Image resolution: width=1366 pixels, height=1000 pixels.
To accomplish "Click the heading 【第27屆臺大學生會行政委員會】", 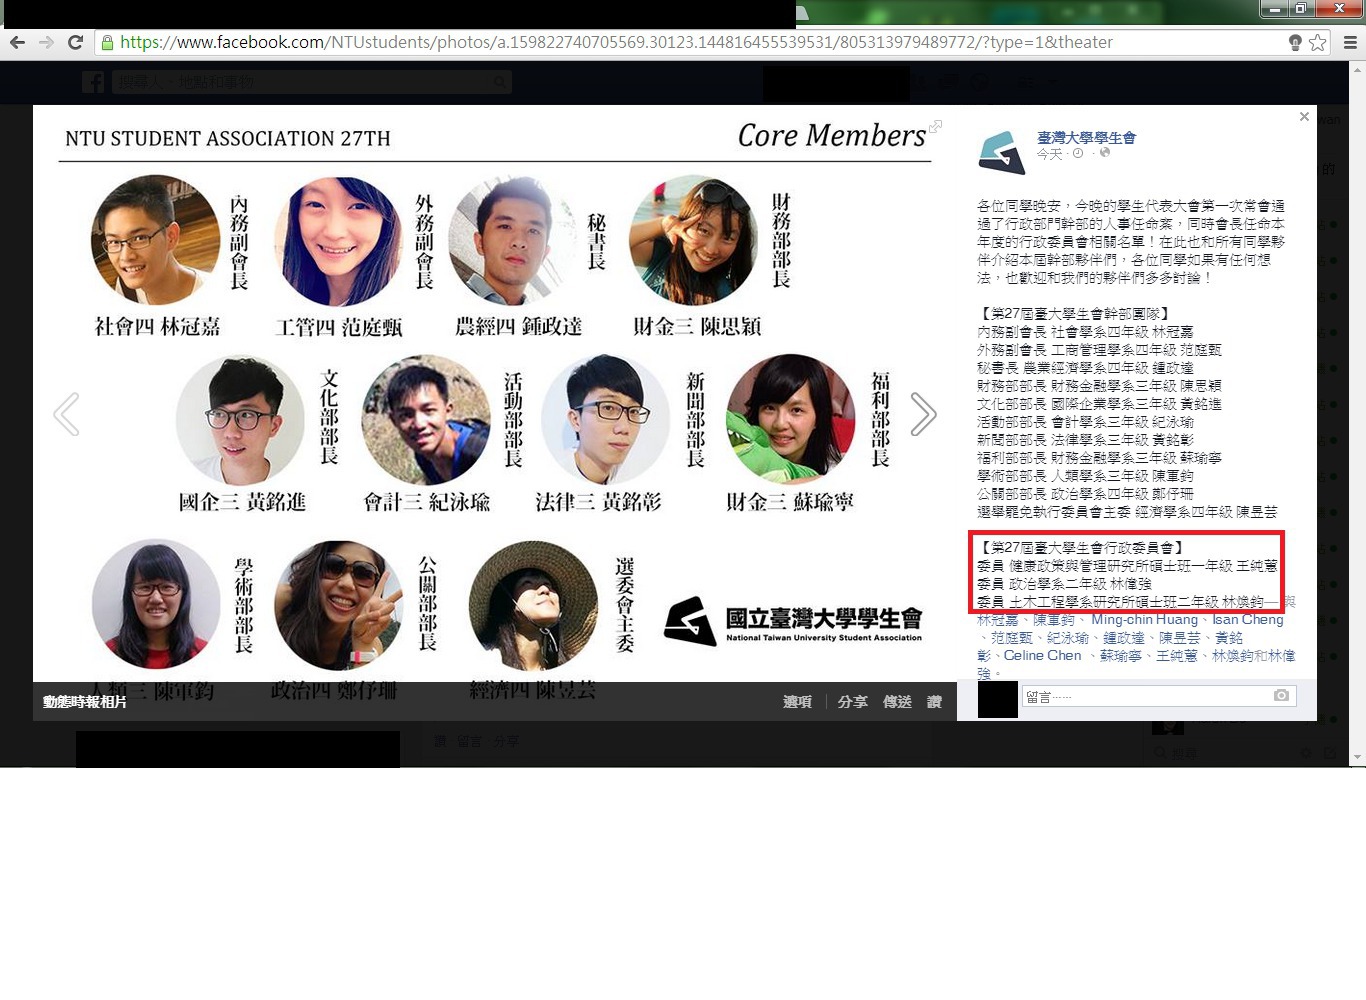I will point(1083,548).
